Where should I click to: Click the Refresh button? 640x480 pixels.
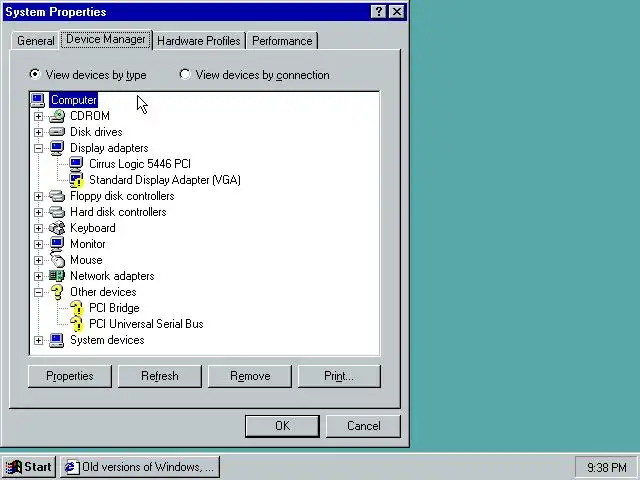[x=160, y=376]
